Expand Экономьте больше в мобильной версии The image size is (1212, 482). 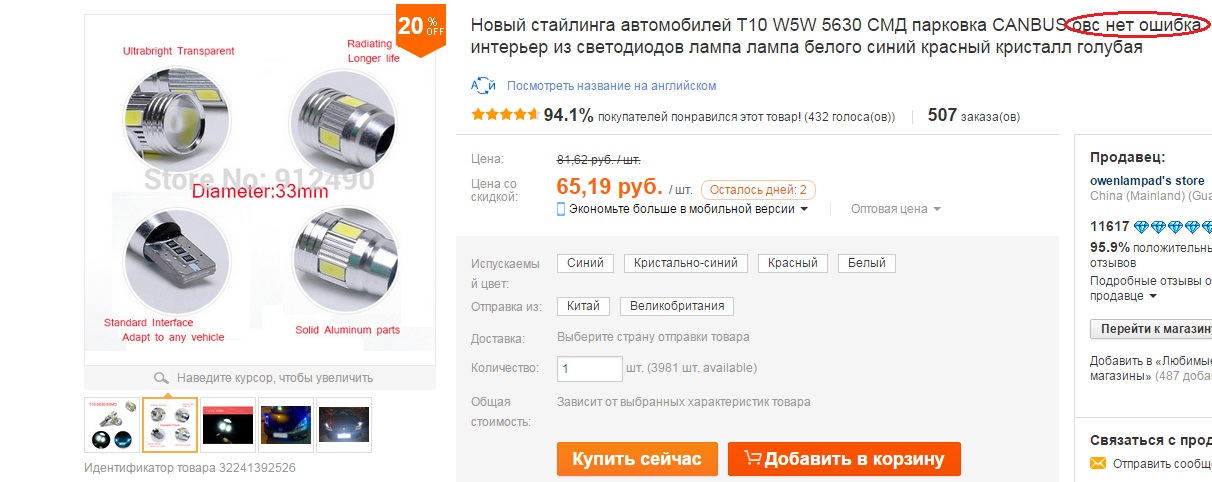[682, 209]
